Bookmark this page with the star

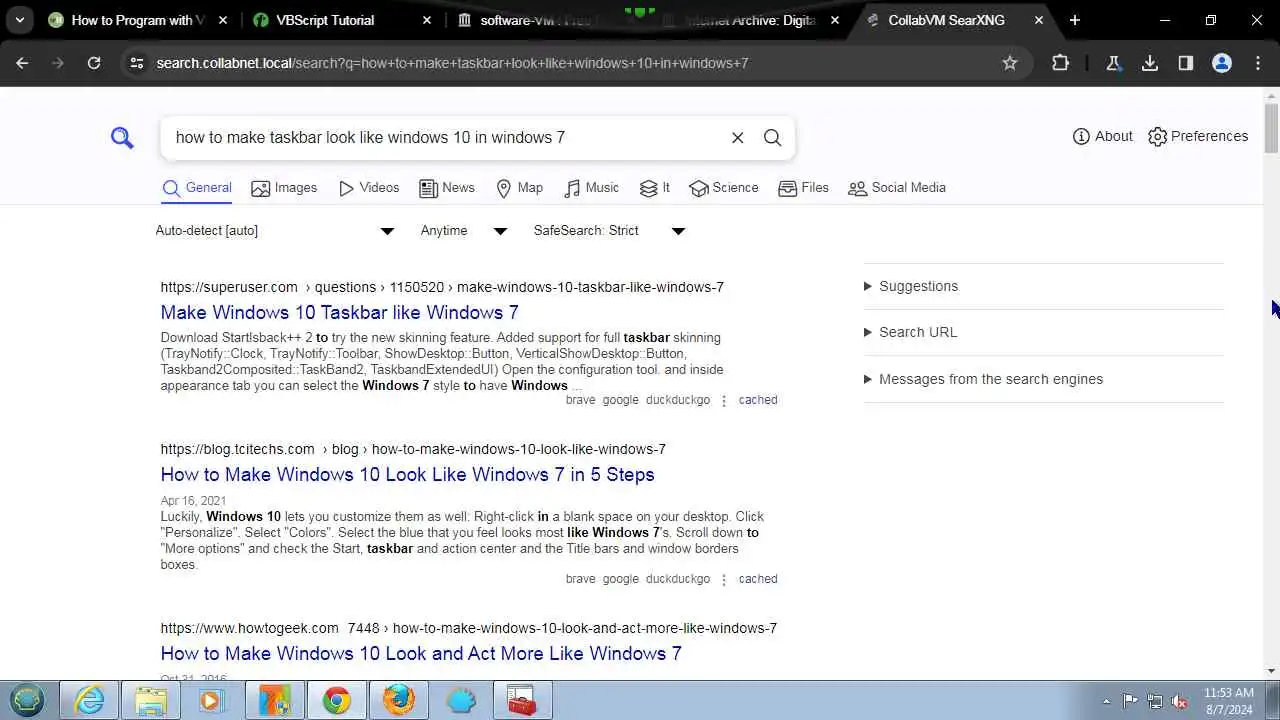(1010, 63)
